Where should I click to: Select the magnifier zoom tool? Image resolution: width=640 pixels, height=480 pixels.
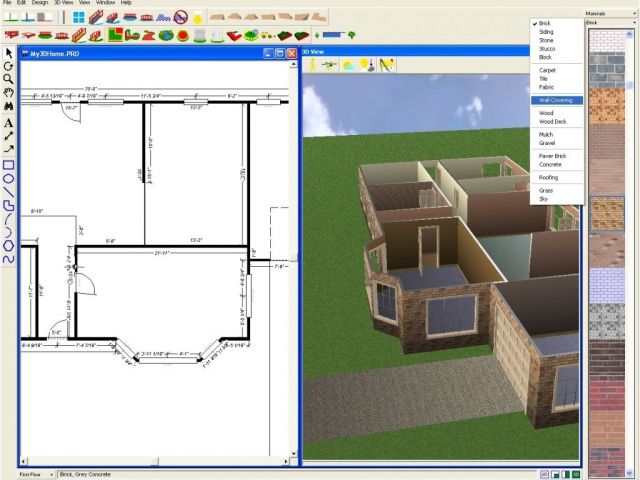tap(8, 79)
